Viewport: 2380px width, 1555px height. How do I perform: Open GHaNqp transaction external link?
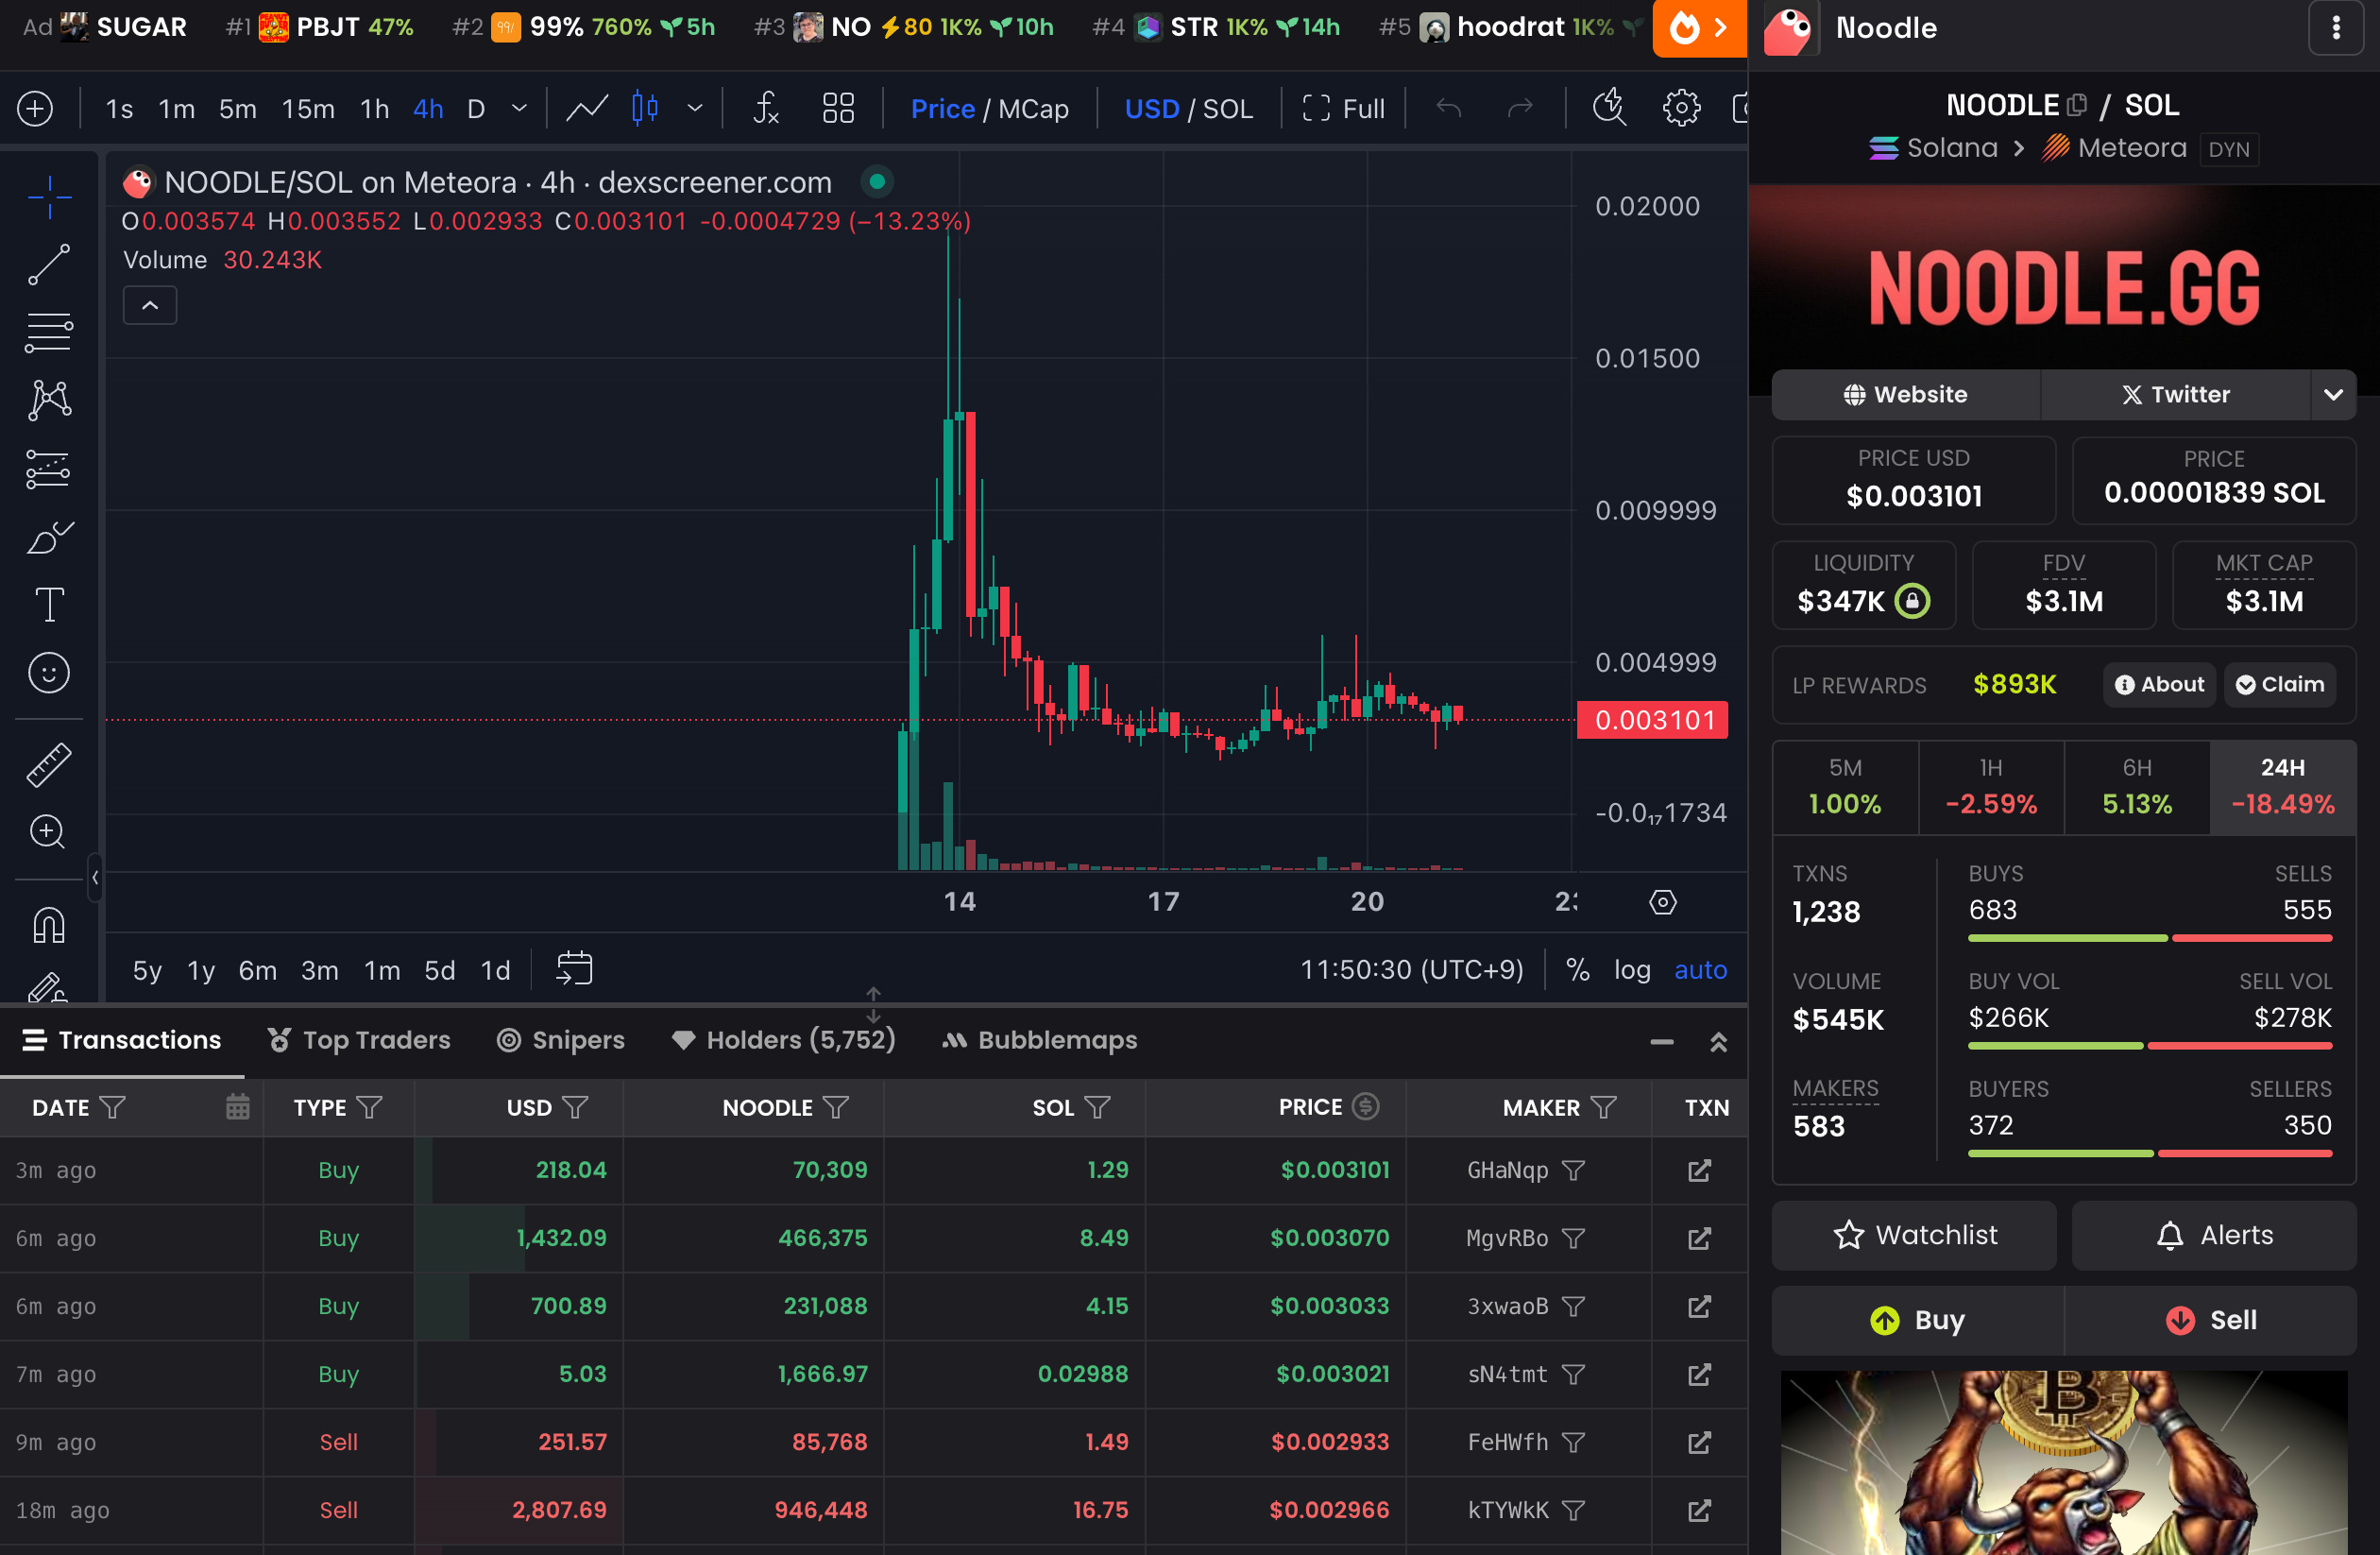click(x=1699, y=1170)
